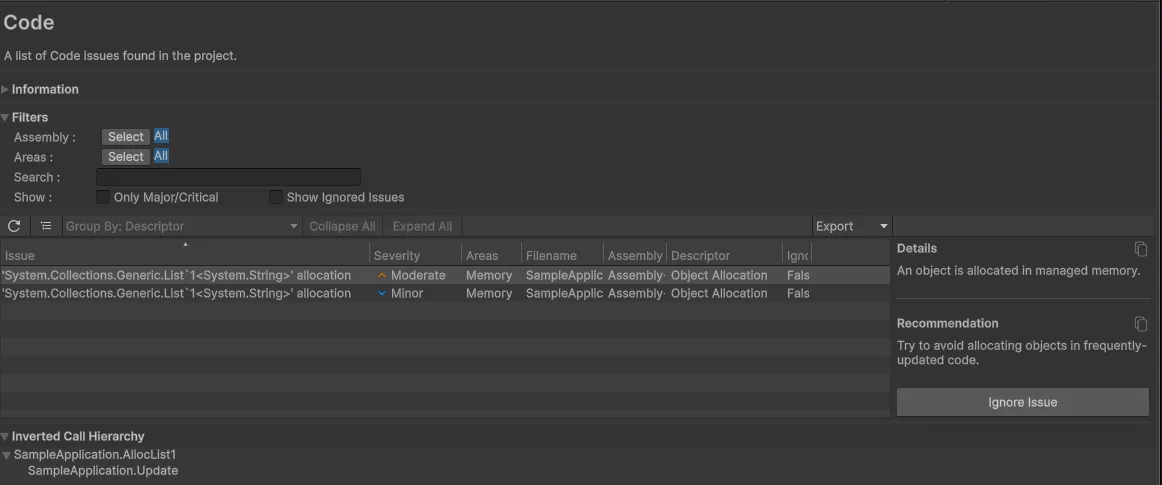Click the Minor severity arrow icon

381,294
